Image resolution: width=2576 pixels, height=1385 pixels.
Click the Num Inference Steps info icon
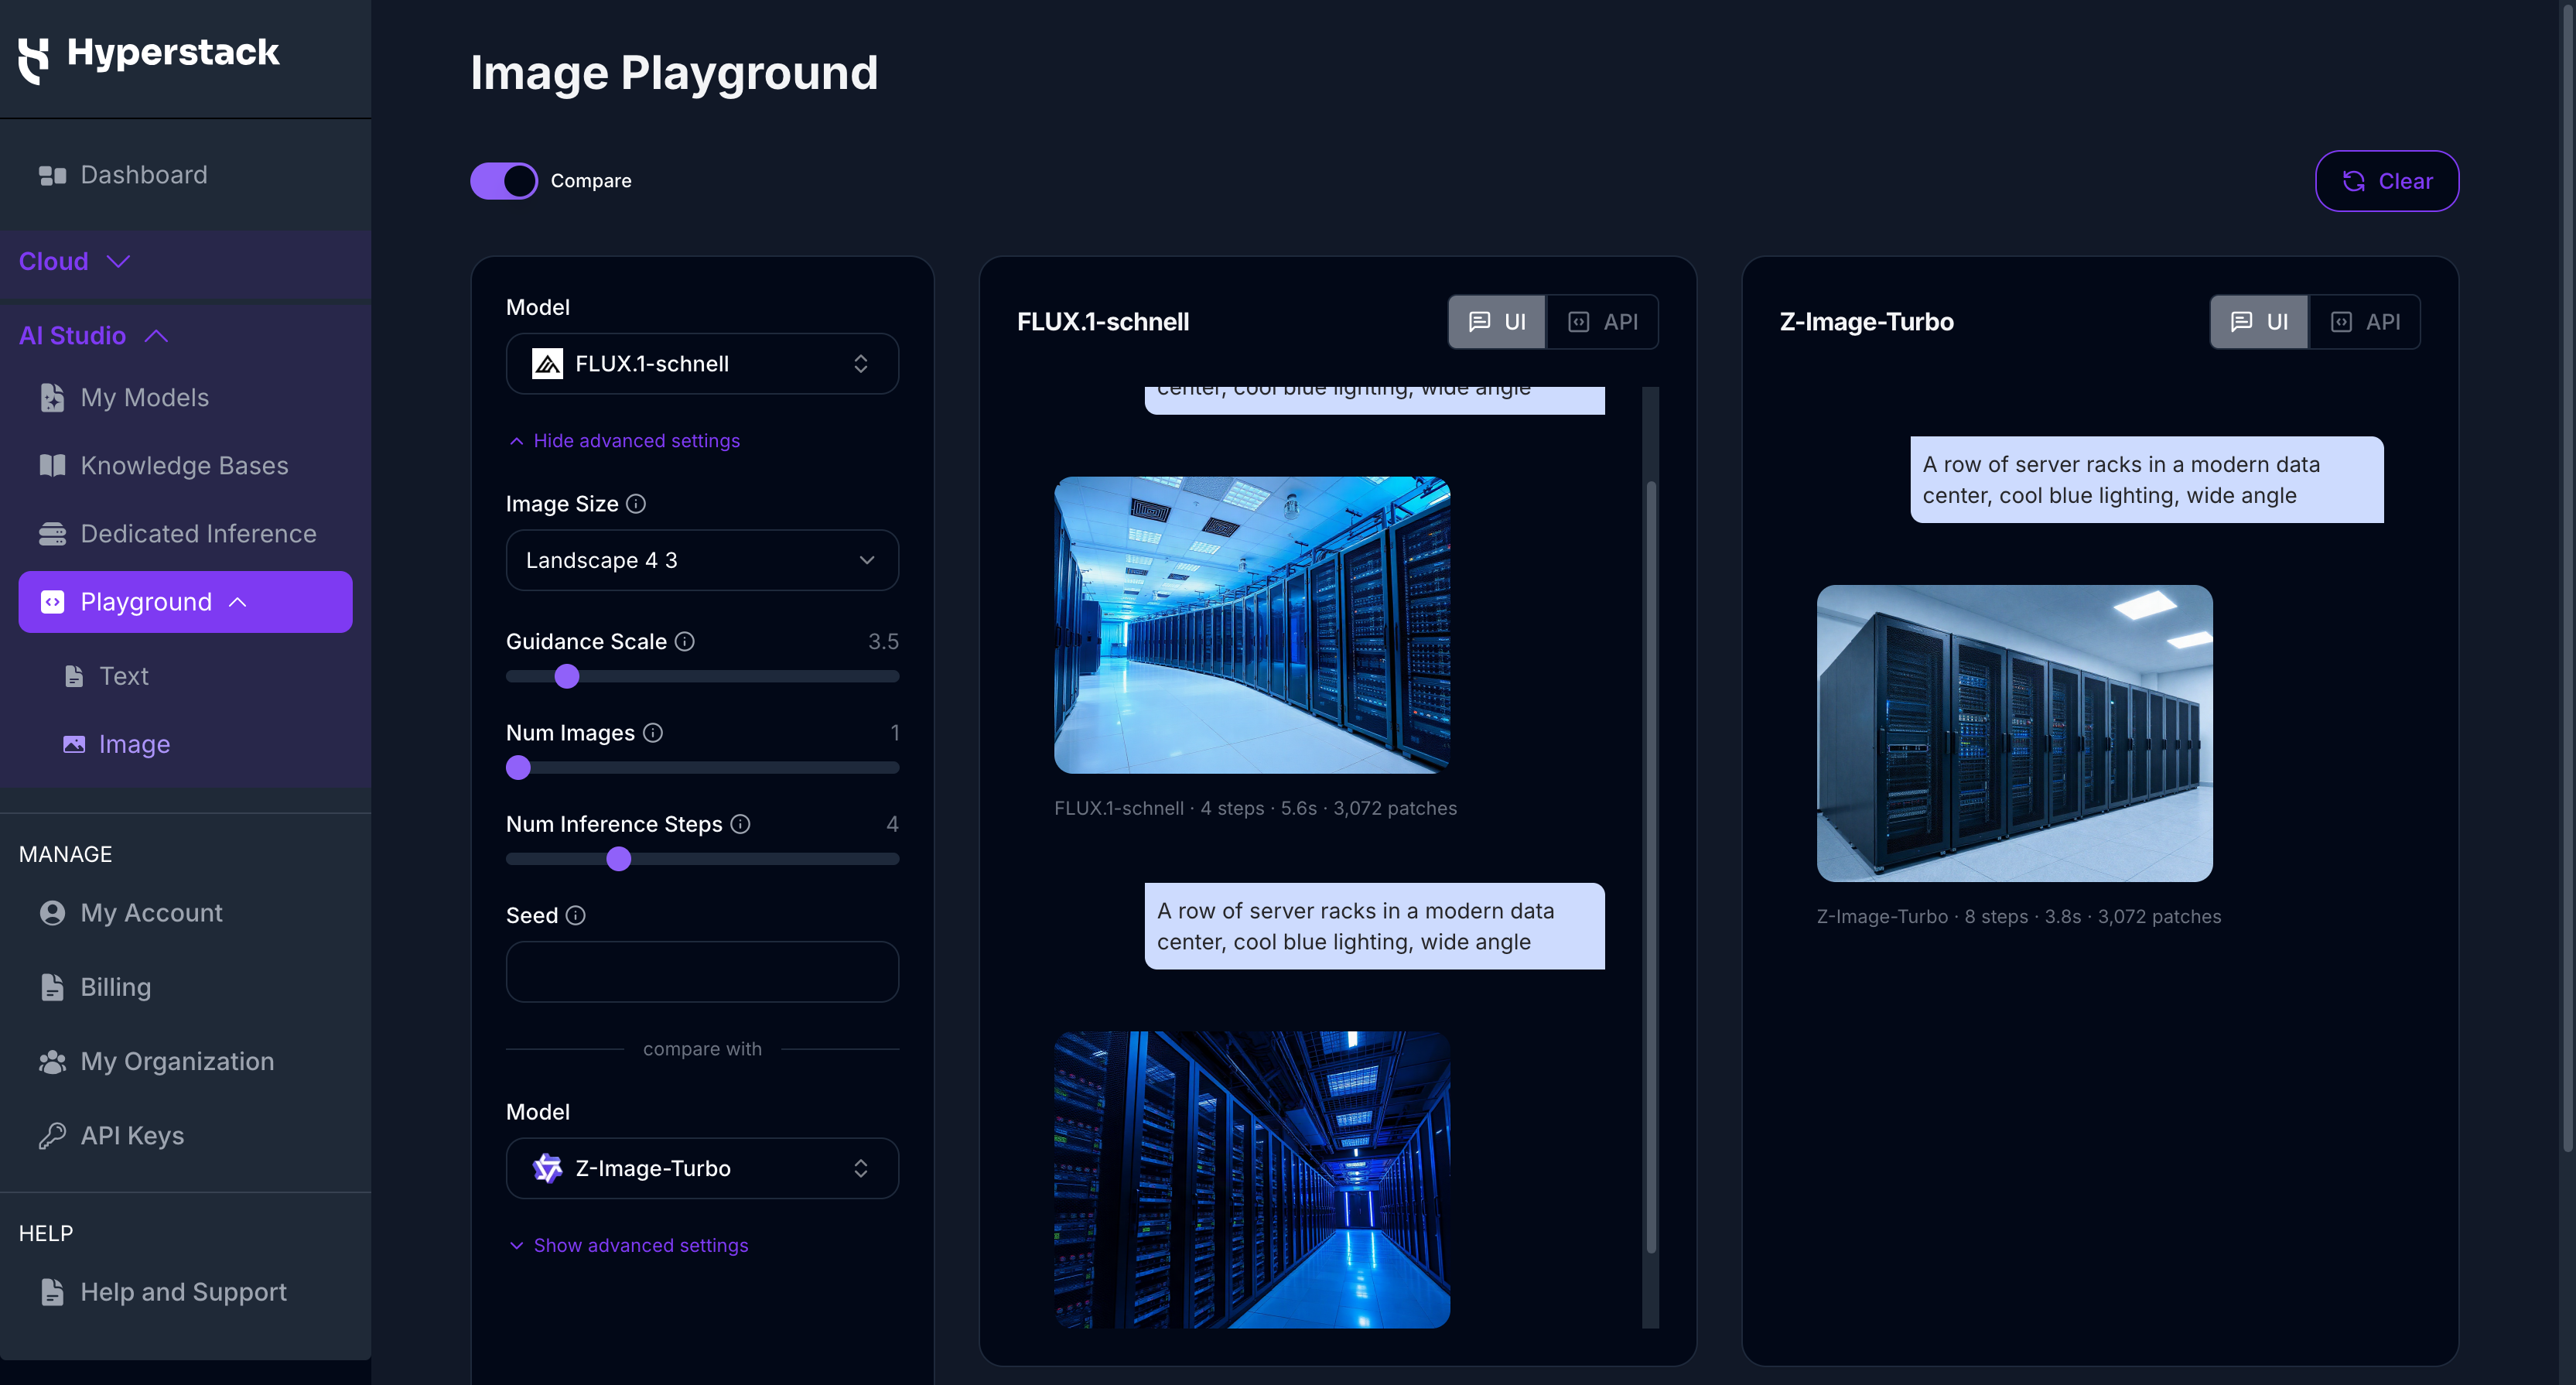click(740, 824)
